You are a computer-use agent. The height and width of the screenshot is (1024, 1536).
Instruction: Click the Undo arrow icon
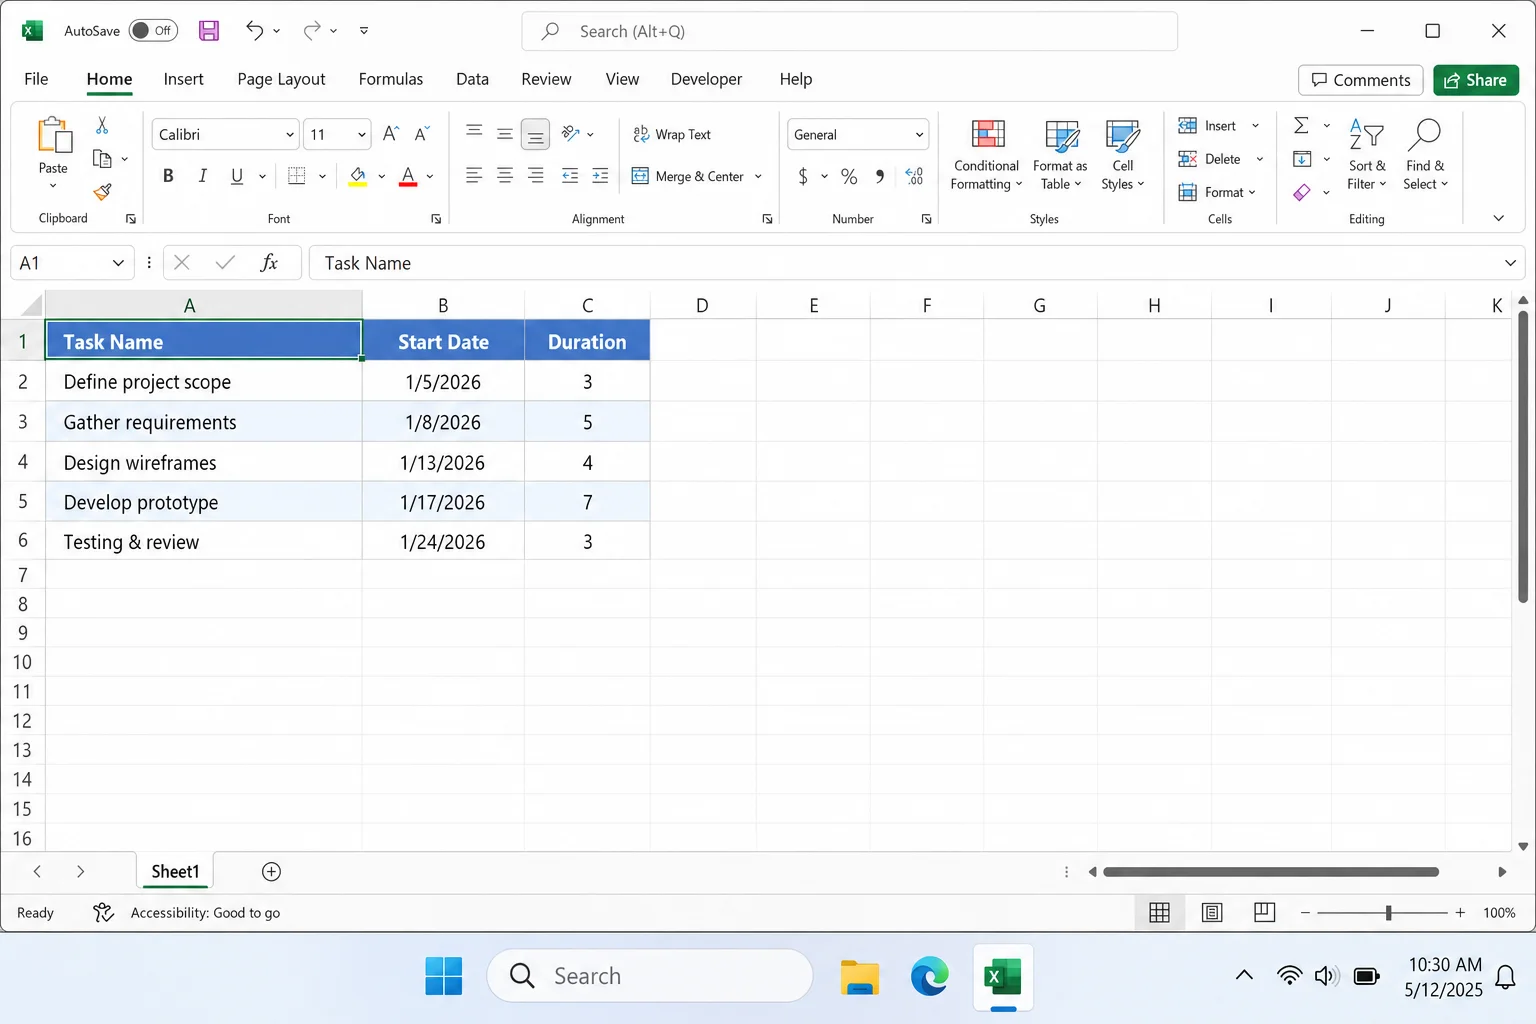pos(255,31)
